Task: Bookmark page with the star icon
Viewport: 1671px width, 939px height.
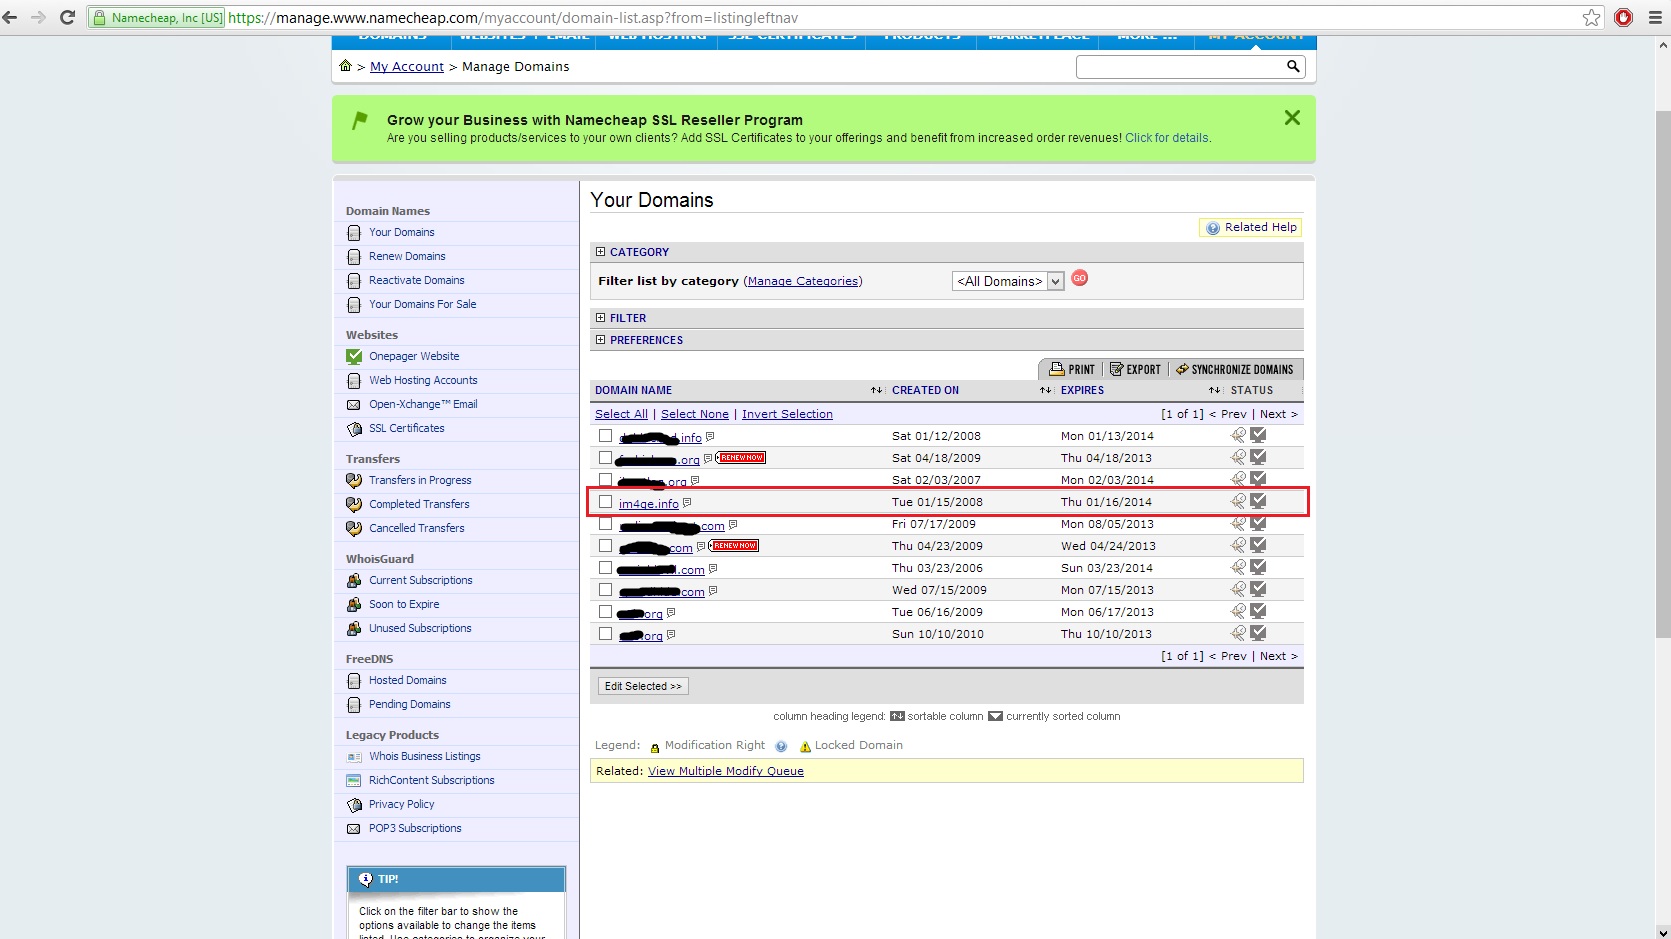Action: (1591, 17)
